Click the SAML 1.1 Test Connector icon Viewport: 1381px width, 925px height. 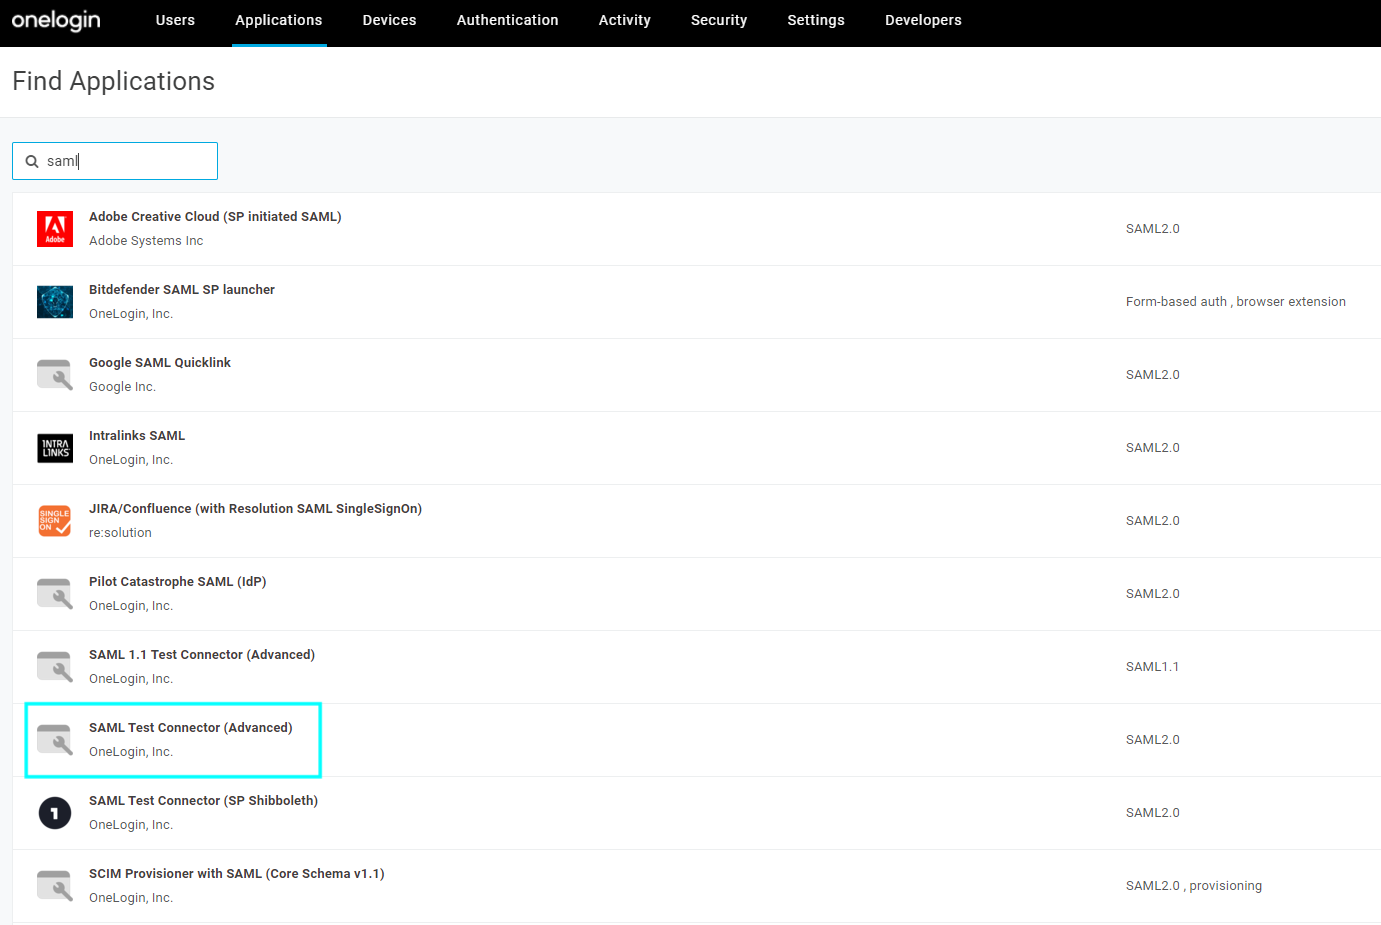click(55, 667)
